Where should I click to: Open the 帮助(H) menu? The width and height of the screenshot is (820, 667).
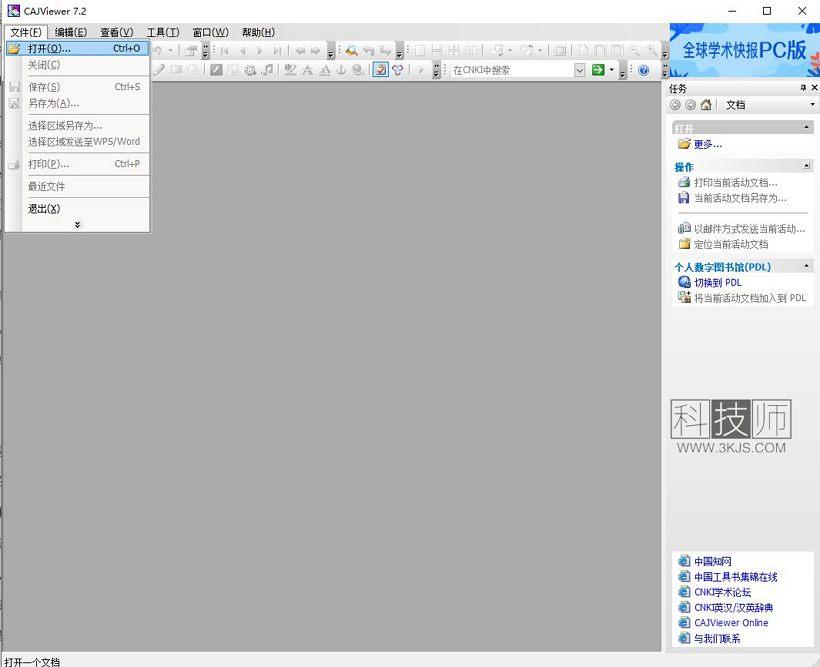pos(258,32)
